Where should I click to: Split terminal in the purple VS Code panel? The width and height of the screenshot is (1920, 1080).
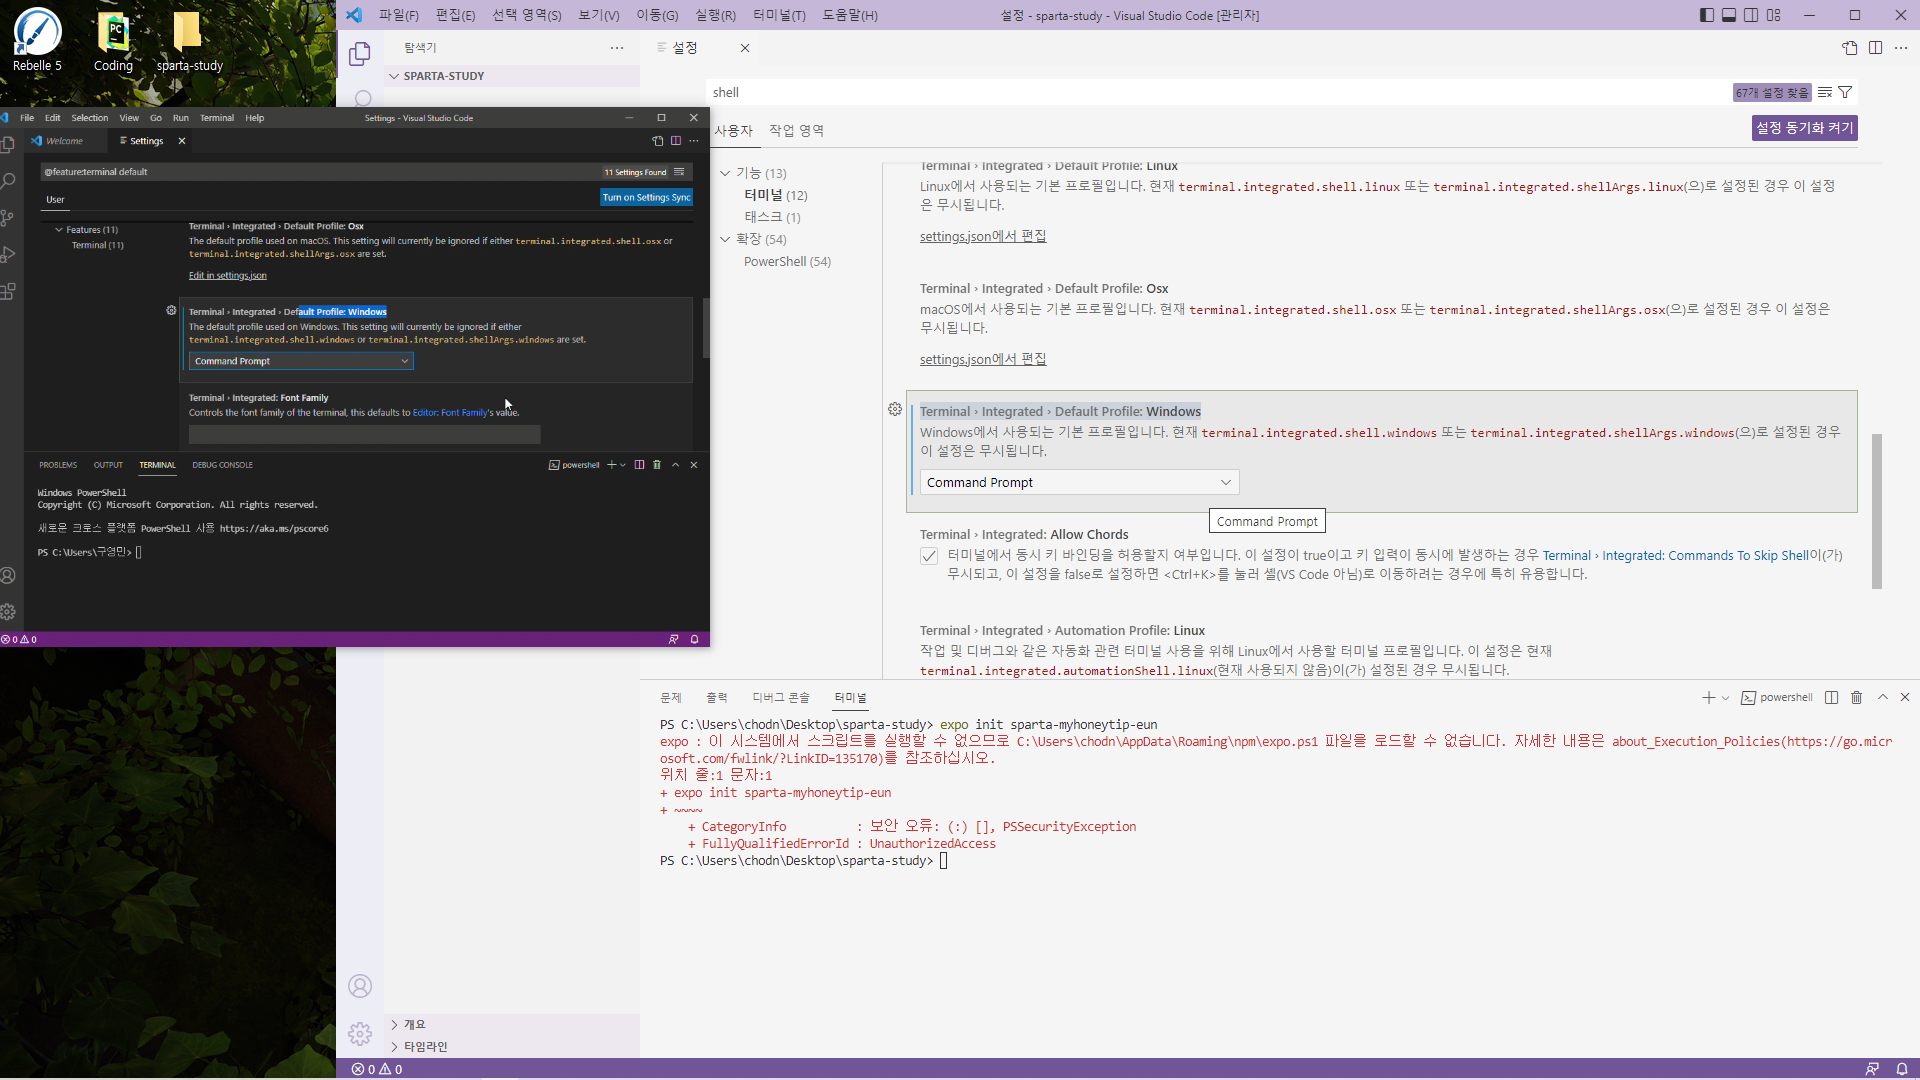pyautogui.click(x=1832, y=698)
